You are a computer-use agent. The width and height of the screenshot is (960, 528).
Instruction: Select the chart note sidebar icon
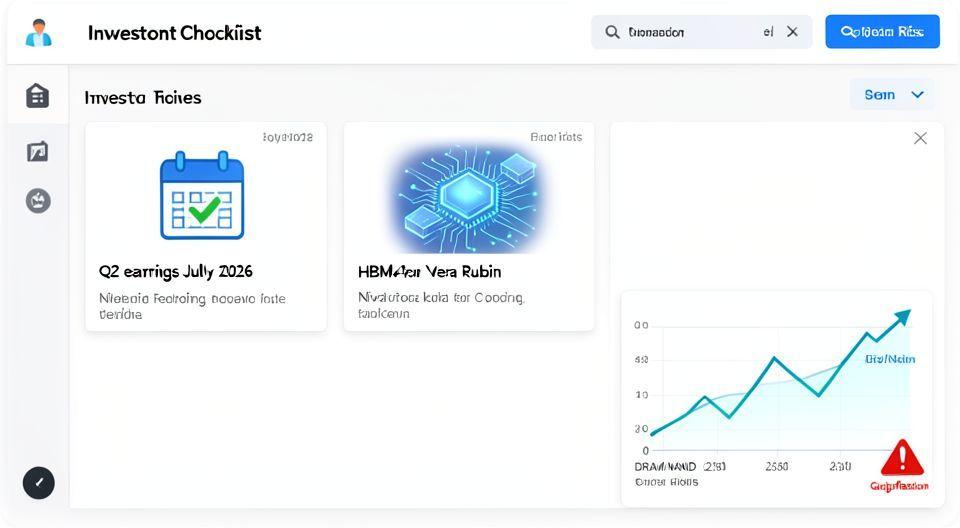point(38,151)
